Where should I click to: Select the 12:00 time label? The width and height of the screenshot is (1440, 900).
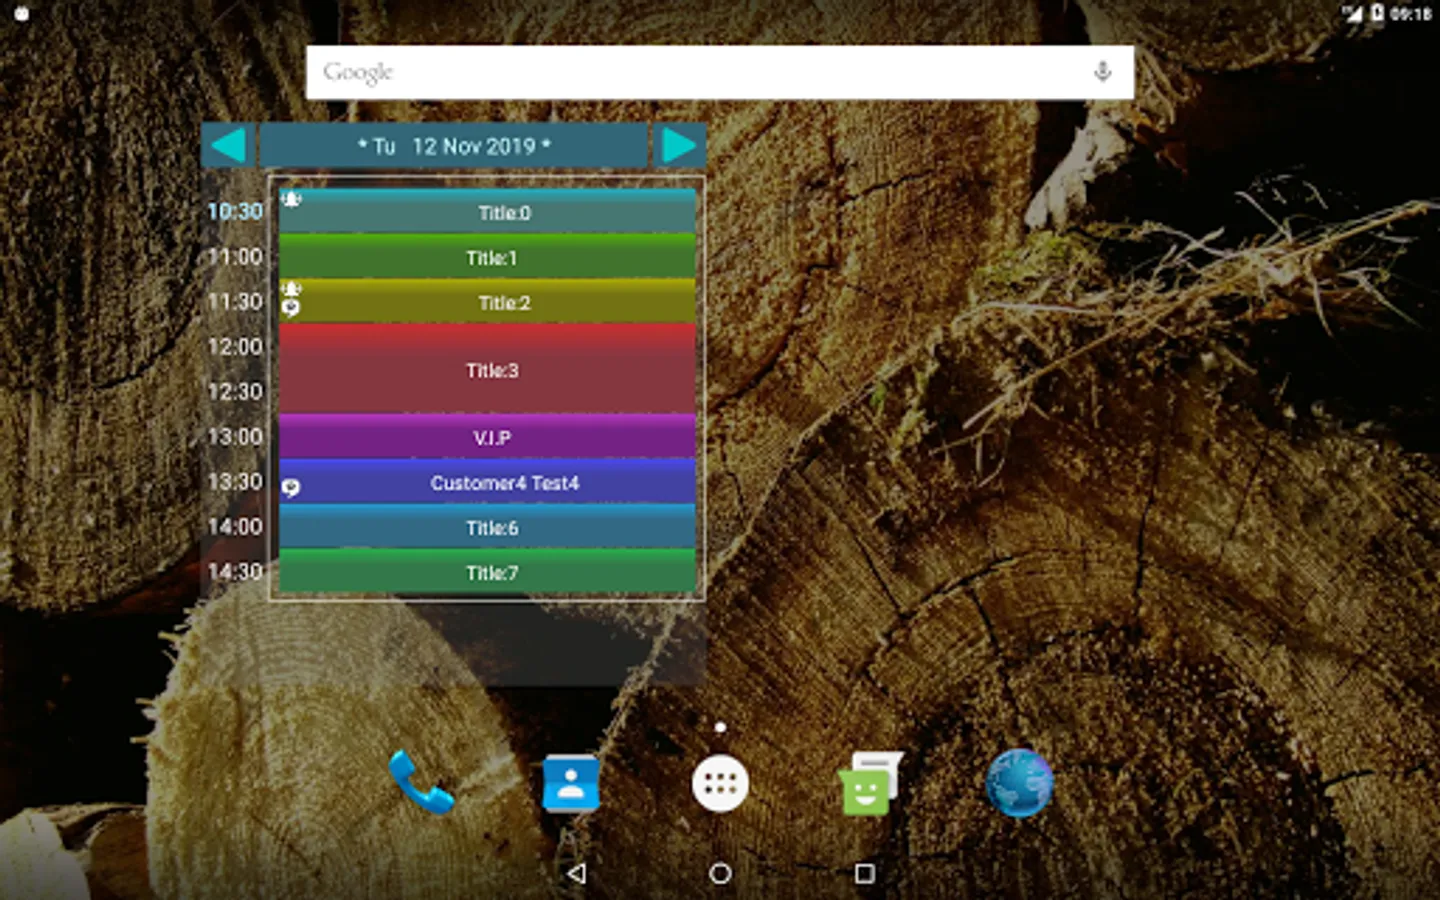(235, 346)
